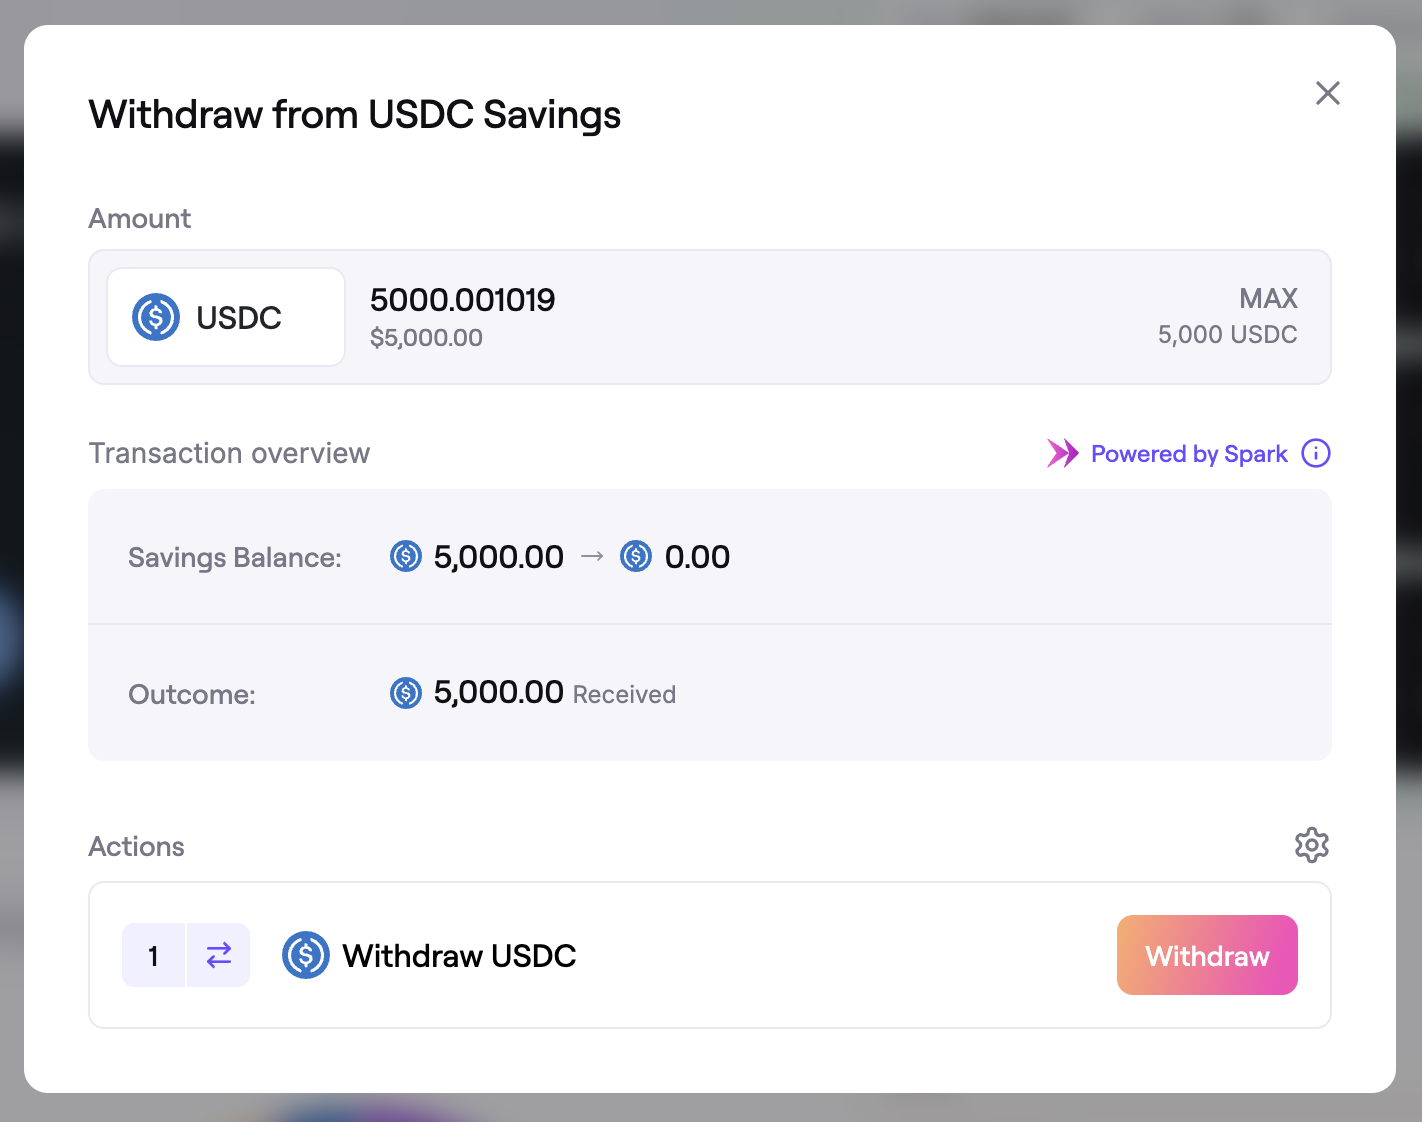
Task: Click the Withdraw gradient button
Action: pos(1206,955)
